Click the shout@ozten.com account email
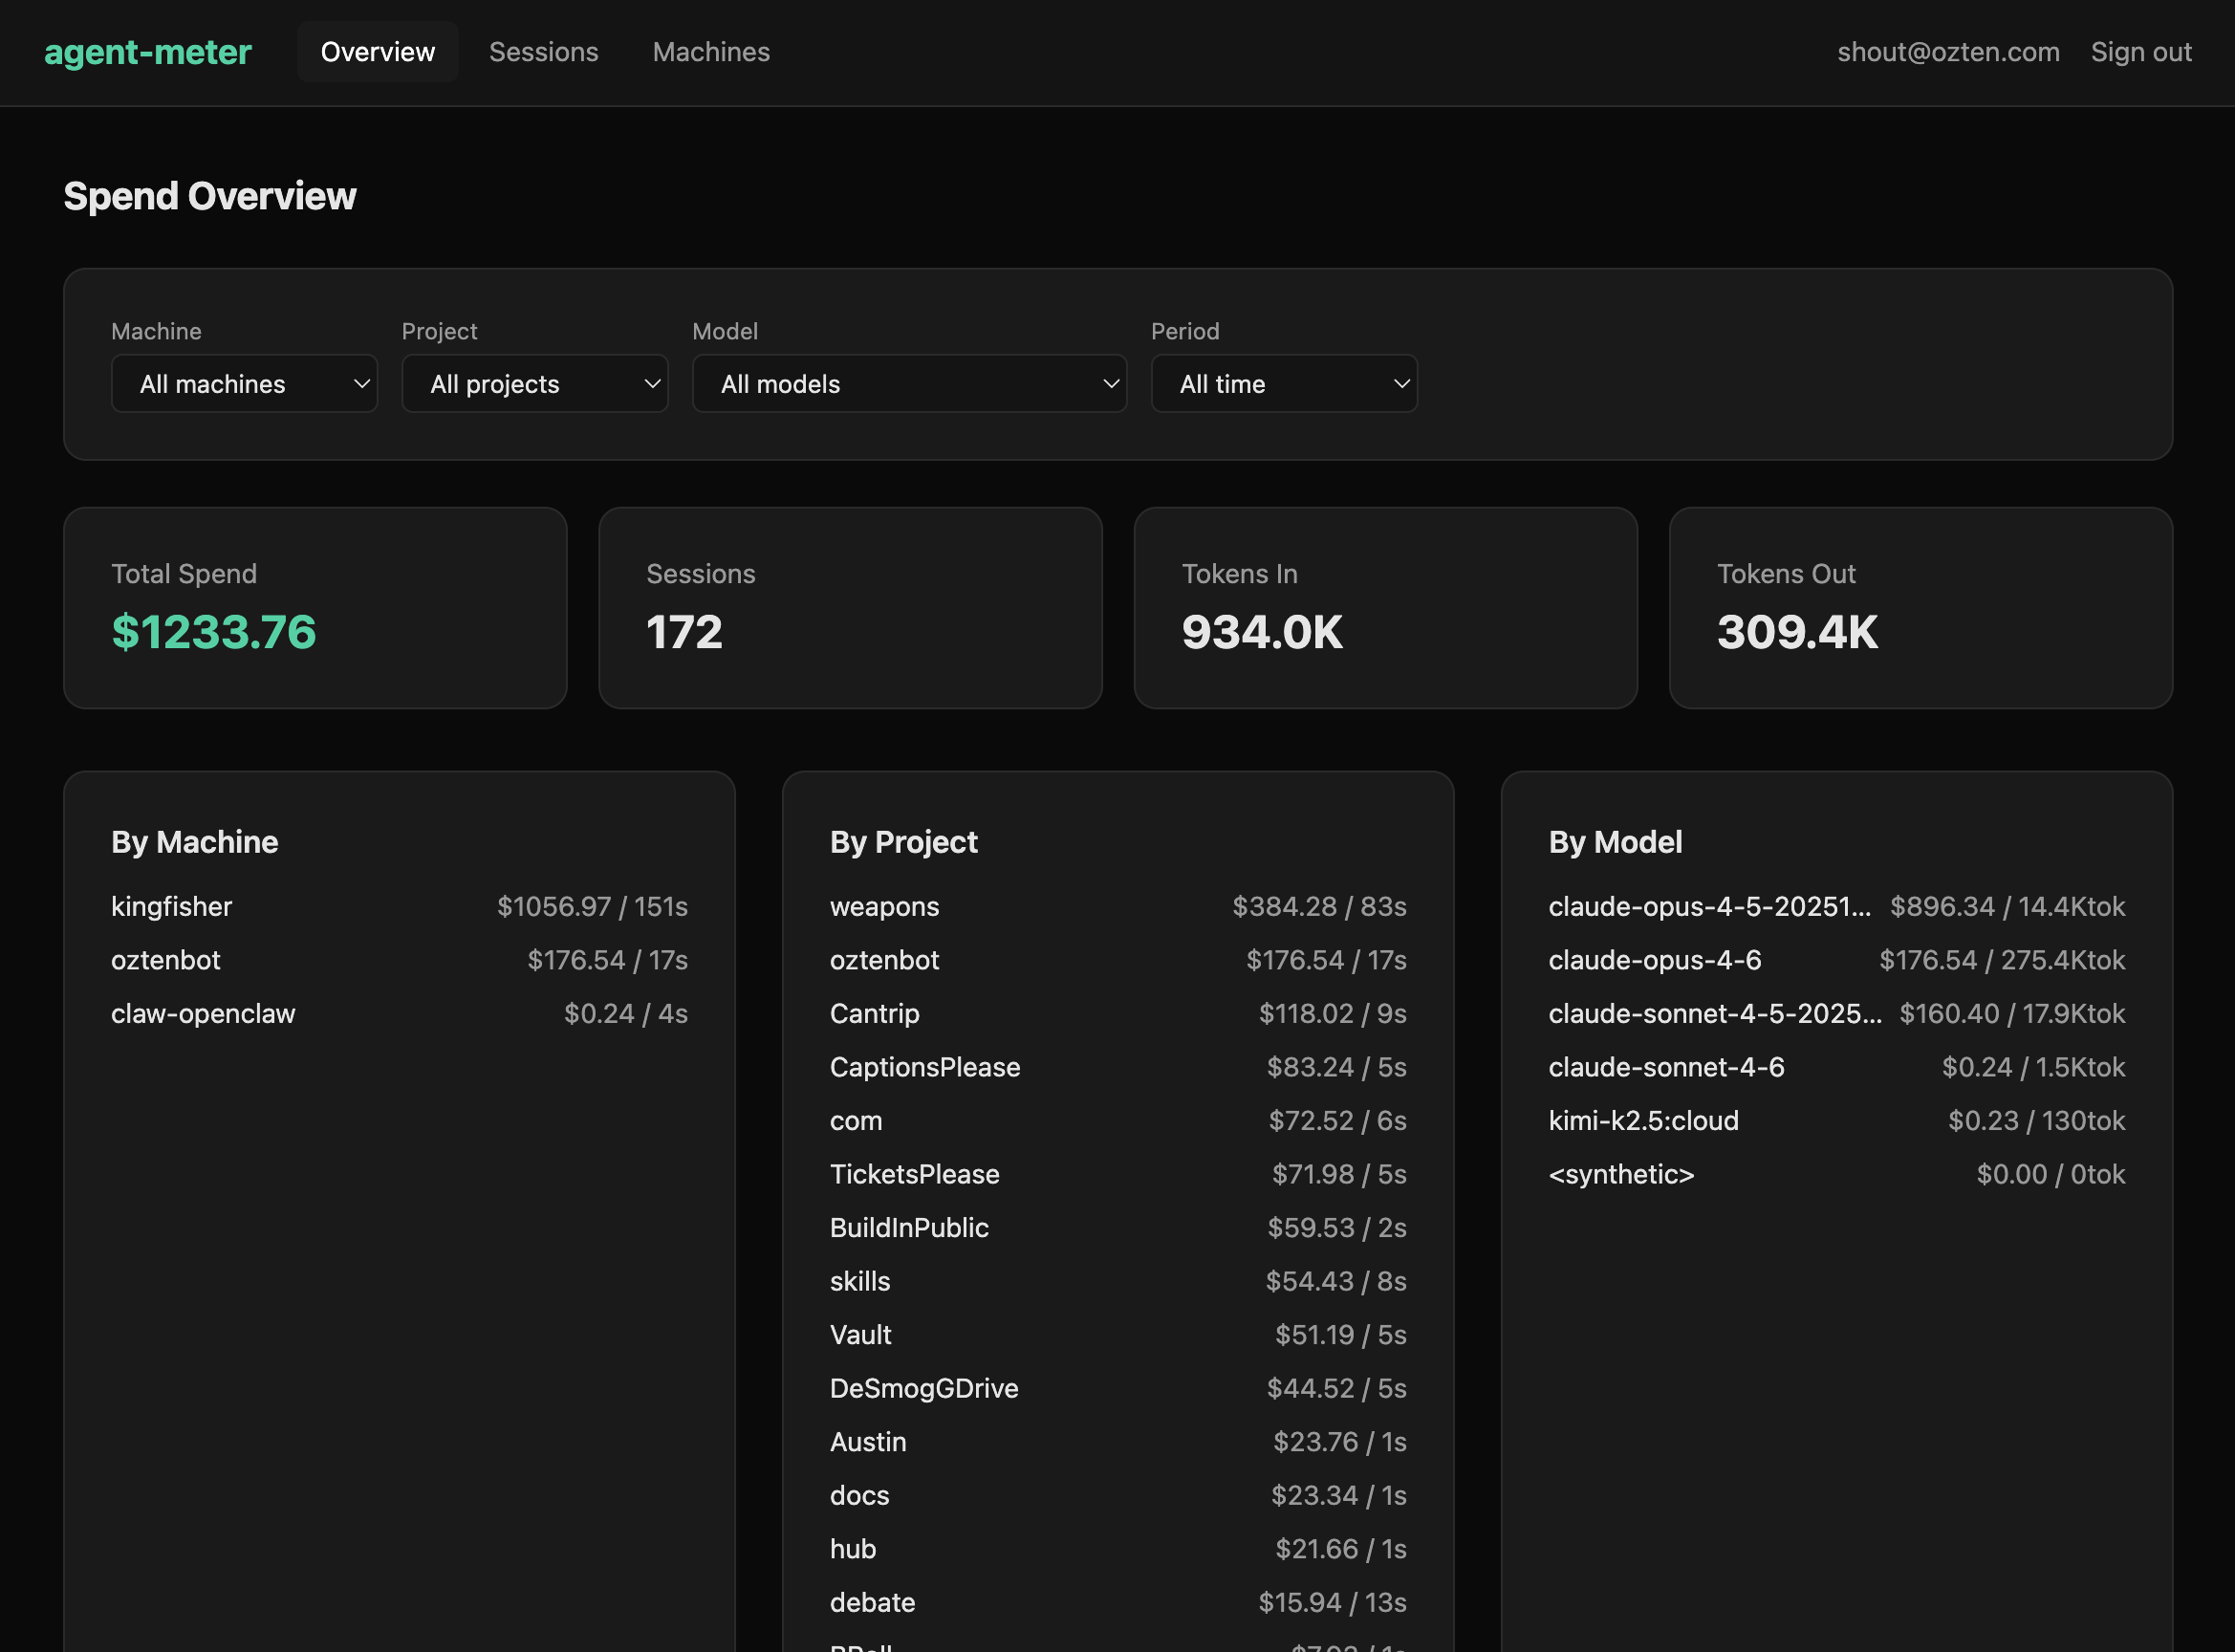Image resolution: width=2235 pixels, height=1652 pixels. pos(1948,51)
